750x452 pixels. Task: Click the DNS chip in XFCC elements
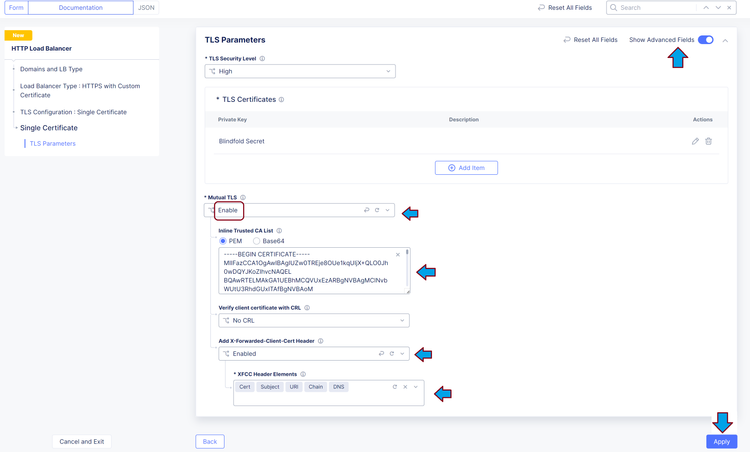[x=339, y=387]
